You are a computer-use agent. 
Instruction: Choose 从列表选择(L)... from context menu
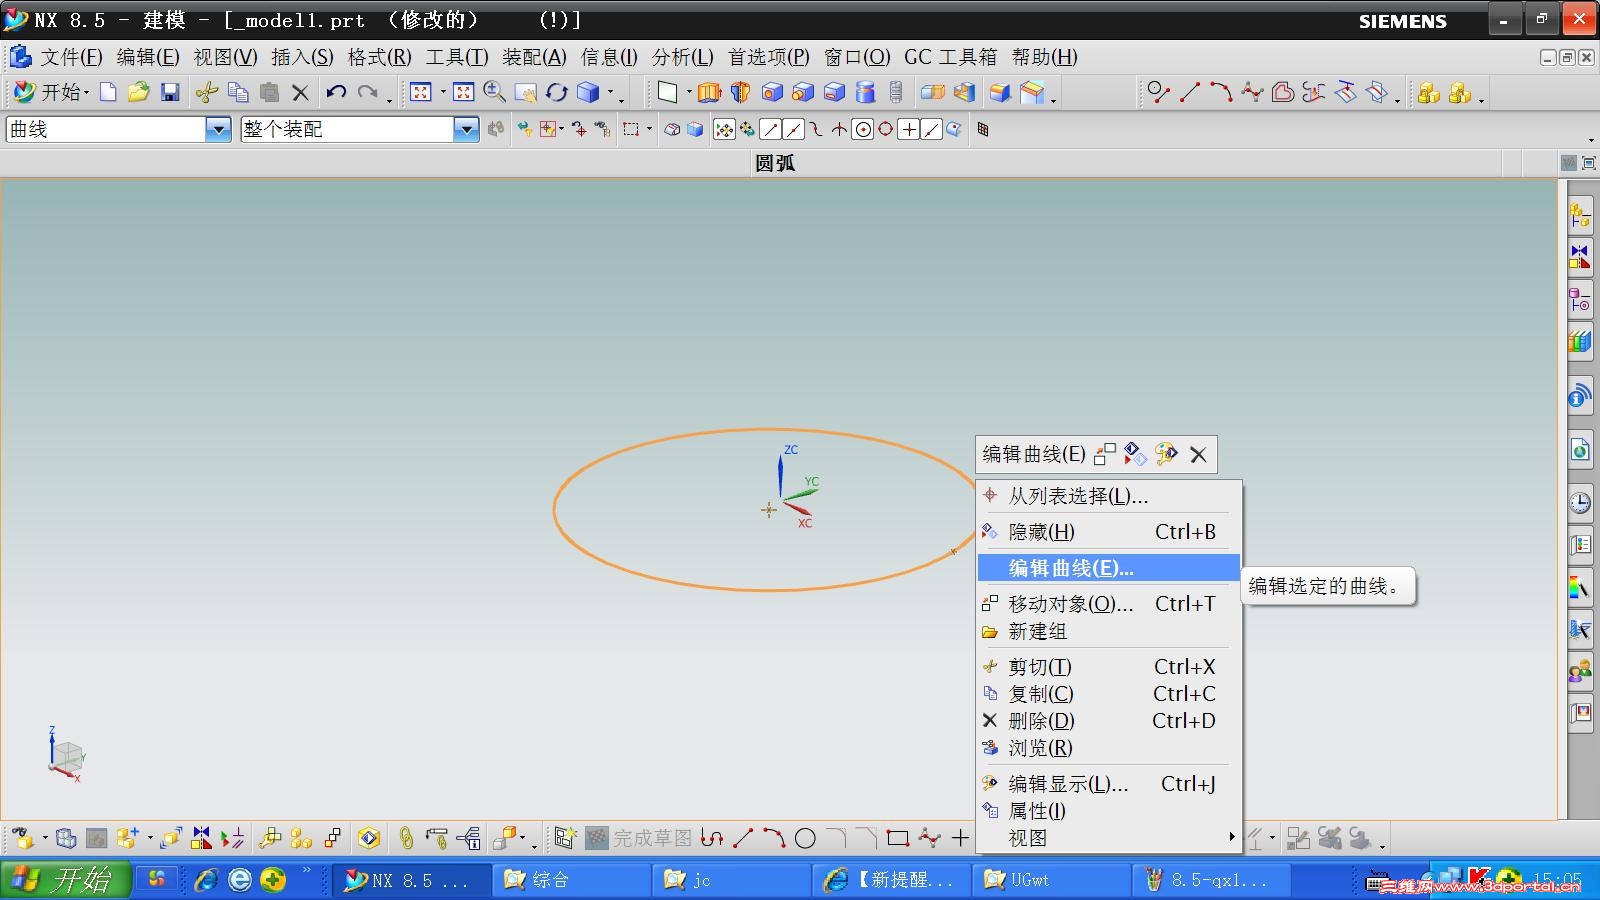(1109, 496)
